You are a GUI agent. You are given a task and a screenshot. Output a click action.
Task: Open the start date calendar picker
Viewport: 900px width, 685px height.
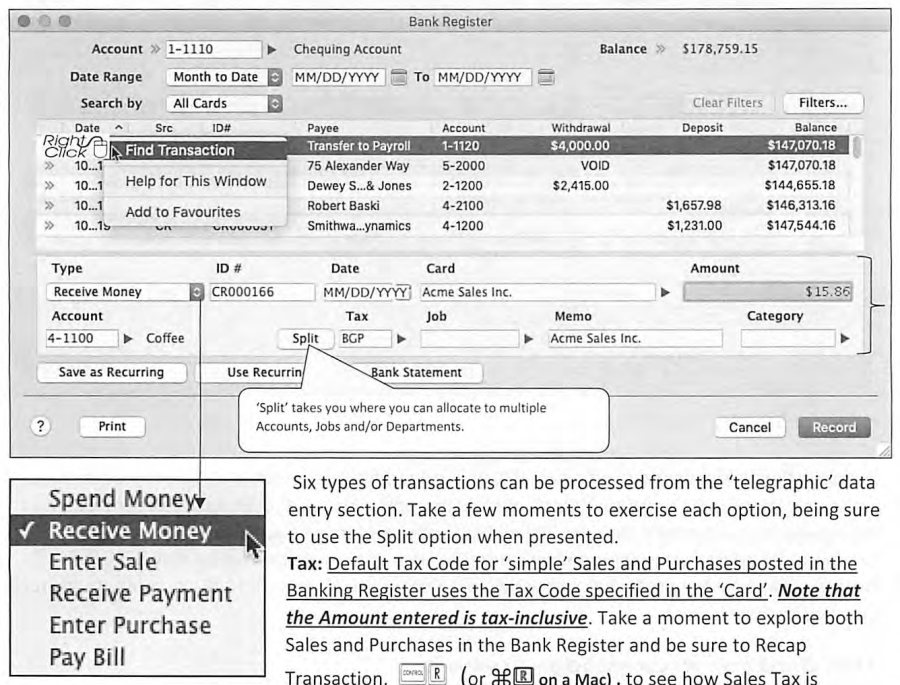399,77
